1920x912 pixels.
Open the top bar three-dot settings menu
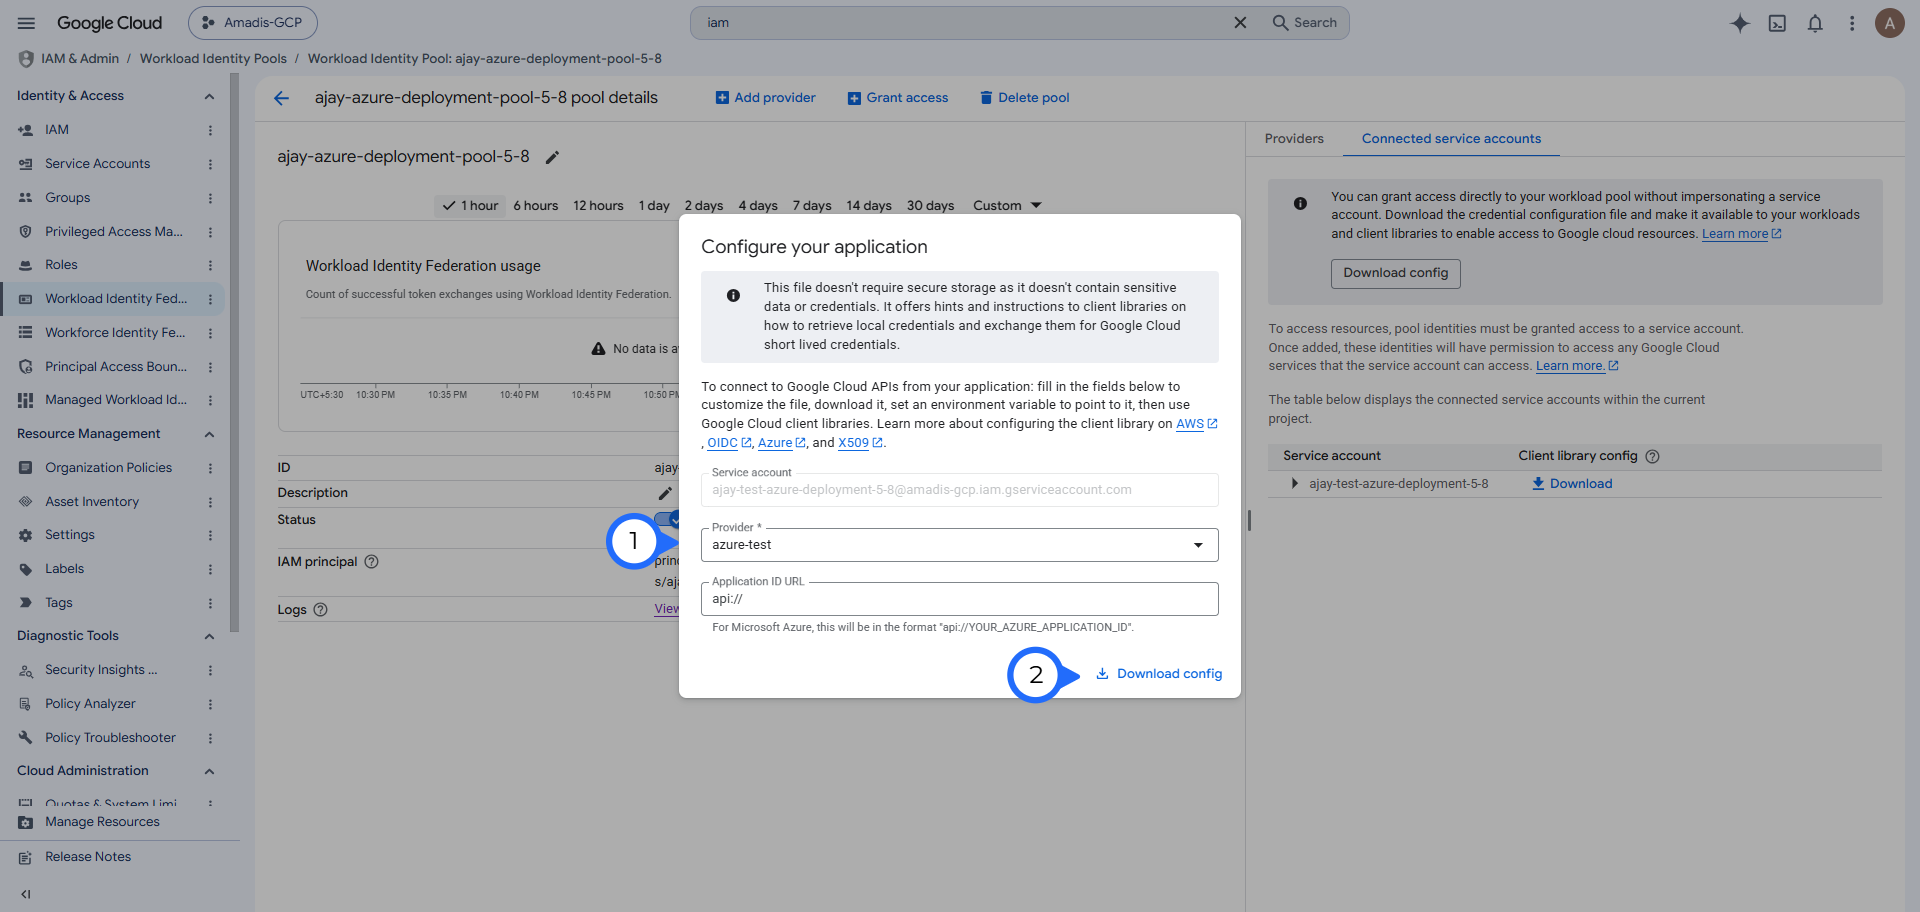click(1852, 23)
